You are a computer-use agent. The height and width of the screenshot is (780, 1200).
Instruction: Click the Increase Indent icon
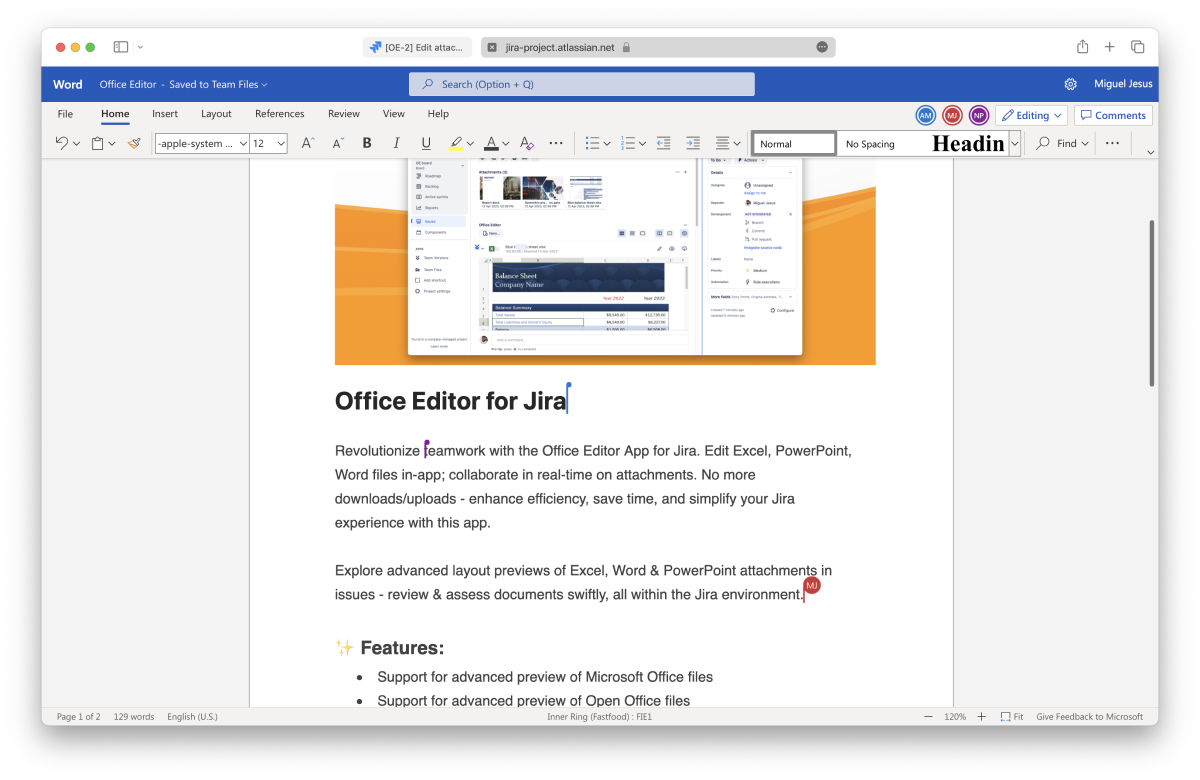tap(692, 144)
